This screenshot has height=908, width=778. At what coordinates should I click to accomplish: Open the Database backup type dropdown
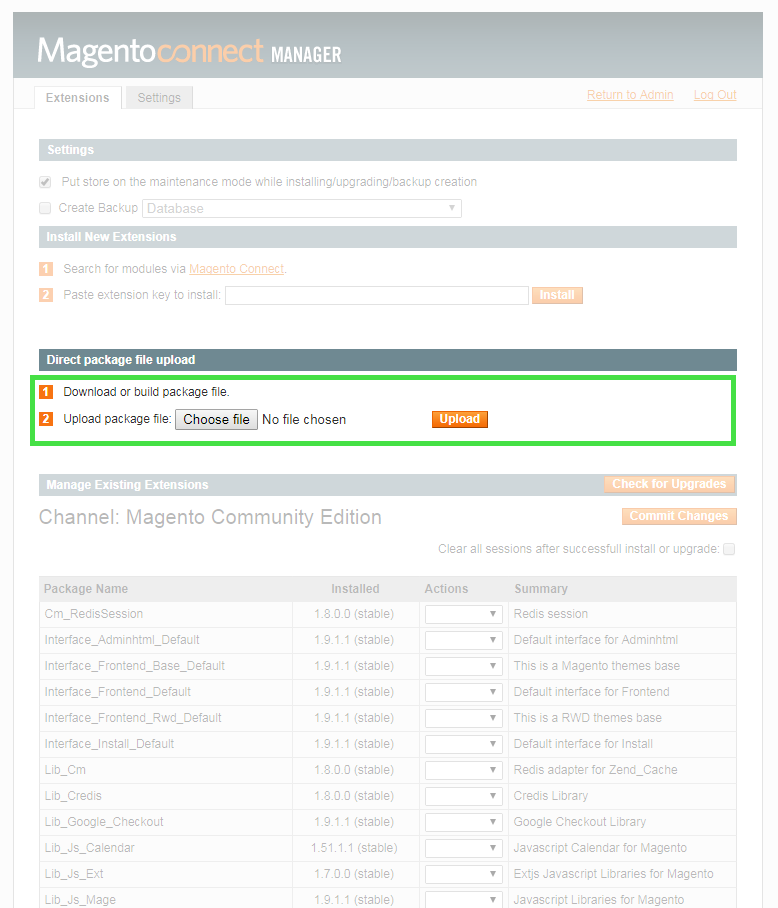pyautogui.click(x=301, y=208)
